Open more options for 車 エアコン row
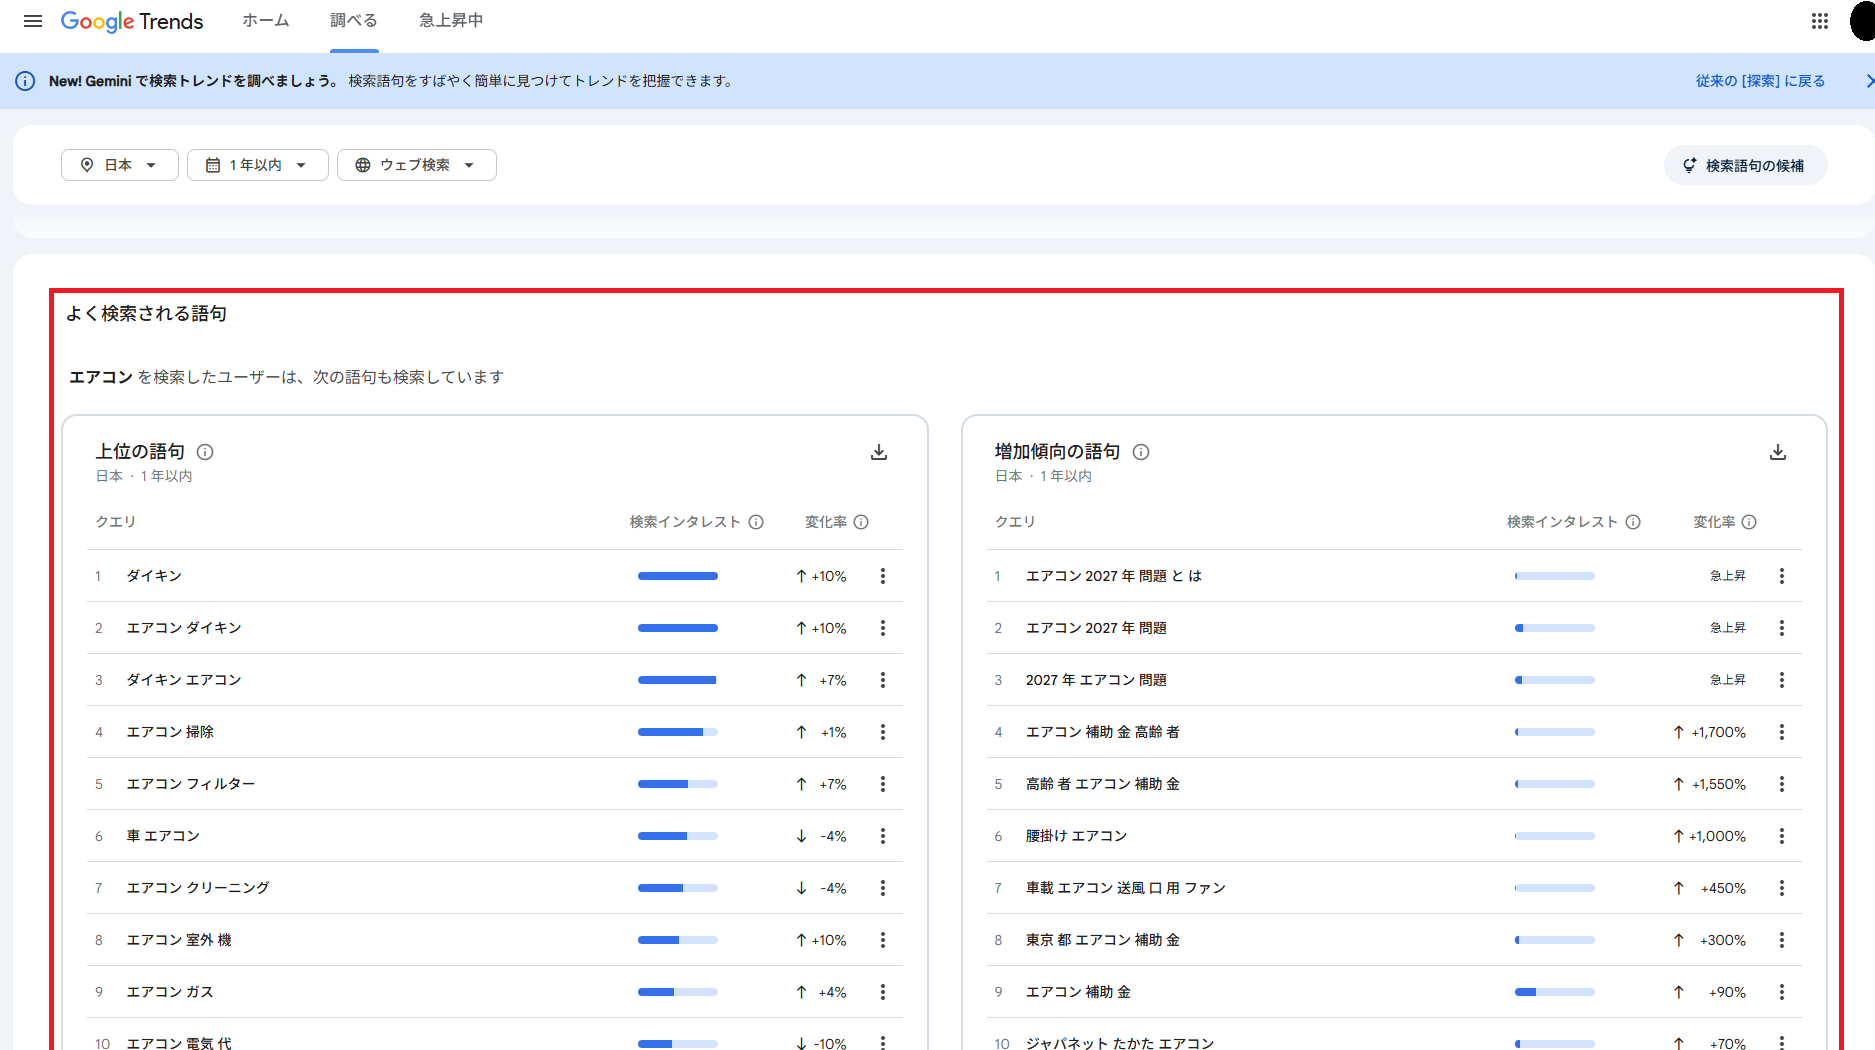 [x=883, y=836]
